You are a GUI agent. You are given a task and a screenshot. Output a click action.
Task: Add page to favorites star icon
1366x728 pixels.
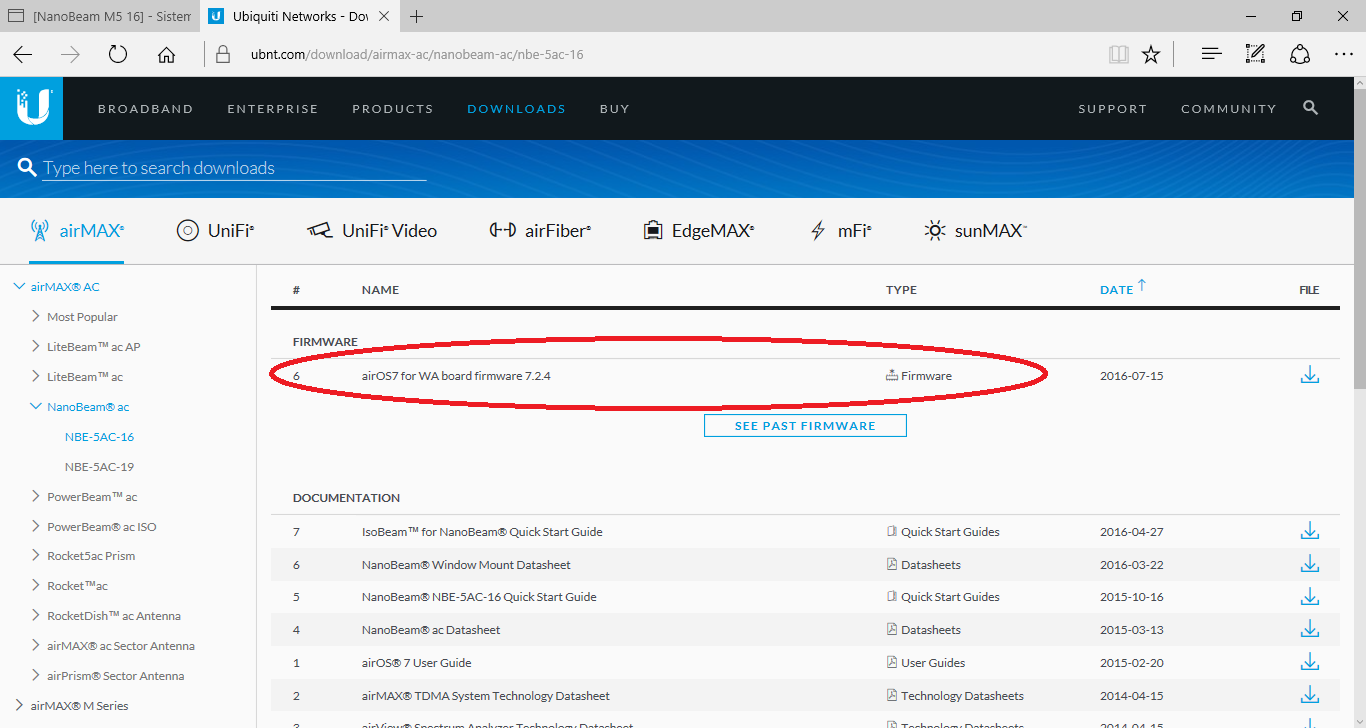point(1151,54)
